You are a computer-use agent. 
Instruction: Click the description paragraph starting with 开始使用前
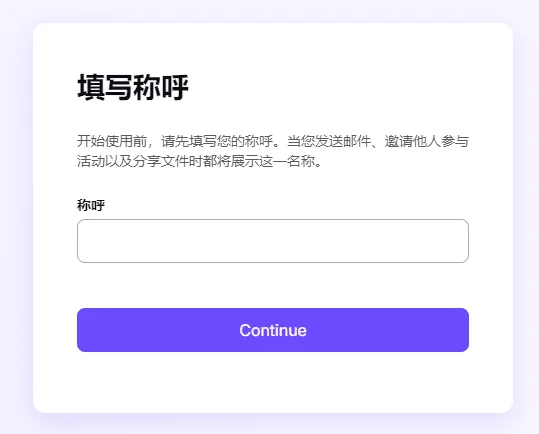click(273, 151)
